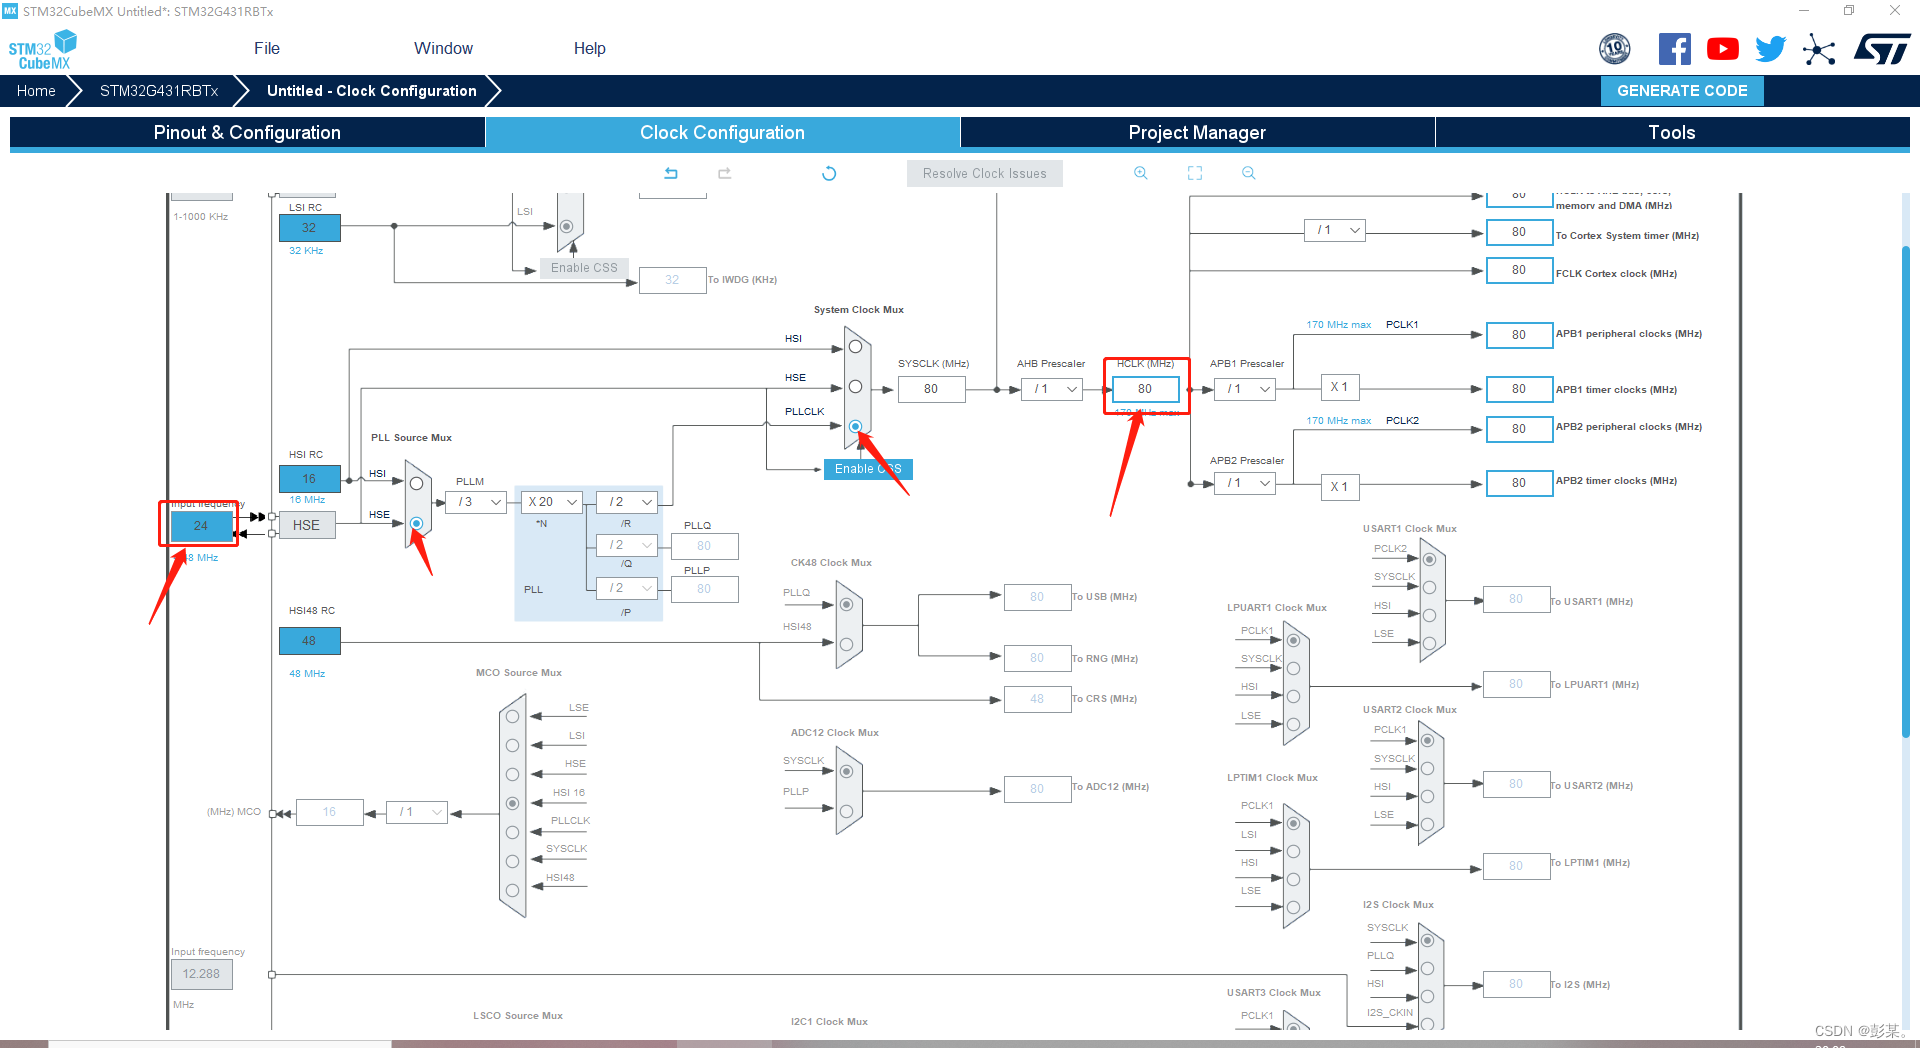Image resolution: width=1920 pixels, height=1048 pixels.
Task: Click the vertical scrollbar of clock diagram
Action: coord(1905,490)
